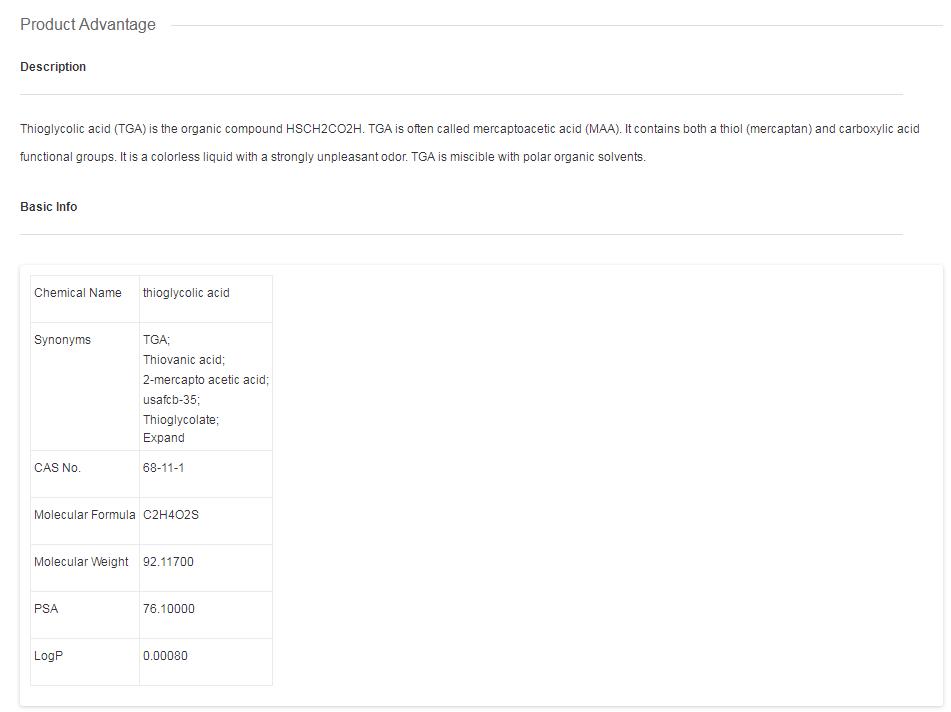Select the Chemical Name label cell
951x712 pixels.
[x=78, y=293]
